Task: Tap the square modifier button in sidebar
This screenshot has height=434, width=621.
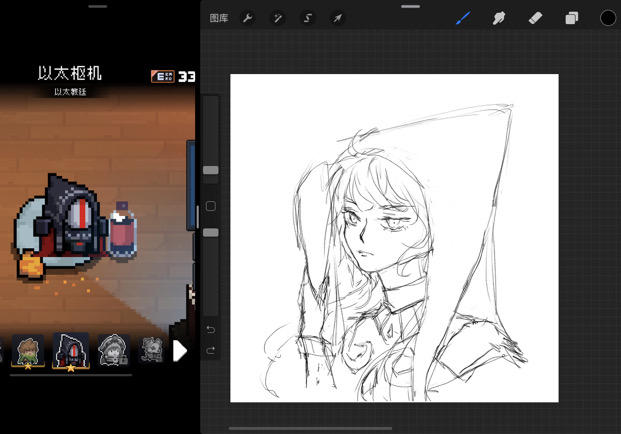Action: pos(211,206)
